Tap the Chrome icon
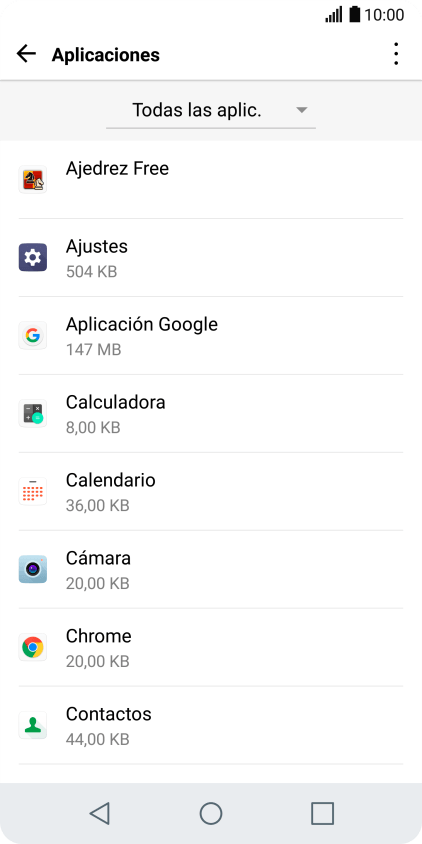422x844 pixels. 33,647
